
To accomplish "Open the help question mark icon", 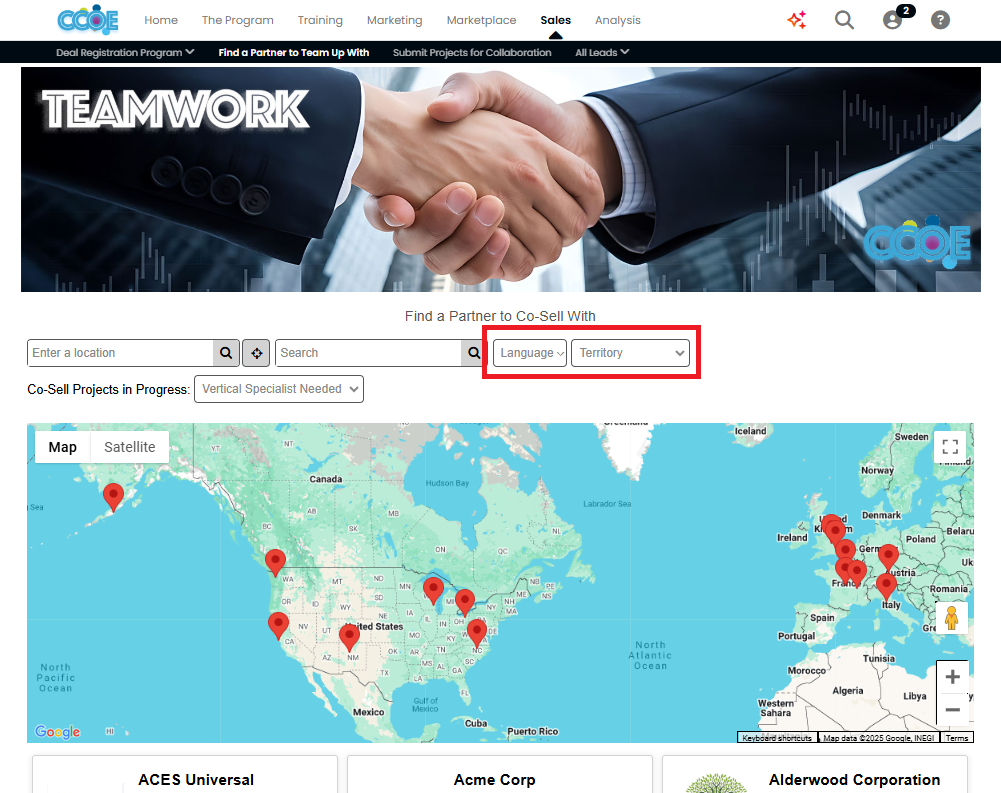I will 940,20.
